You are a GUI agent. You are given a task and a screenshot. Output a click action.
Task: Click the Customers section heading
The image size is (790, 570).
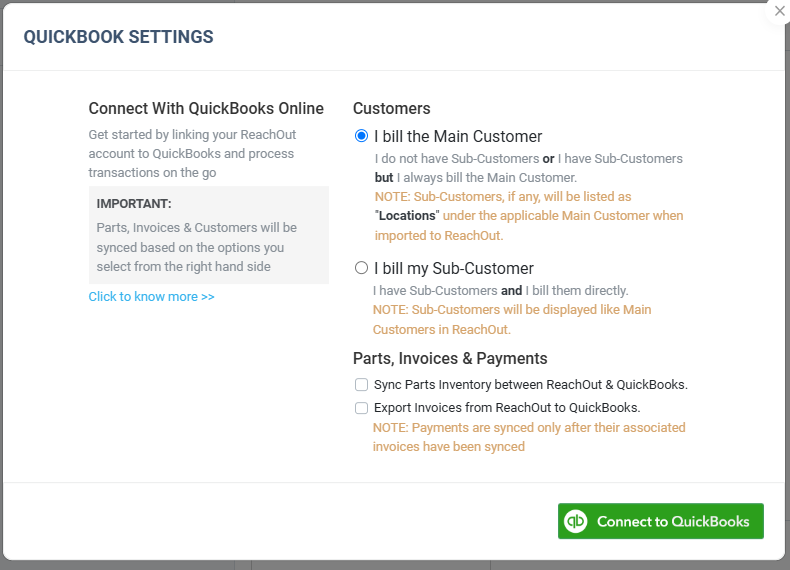pos(391,108)
